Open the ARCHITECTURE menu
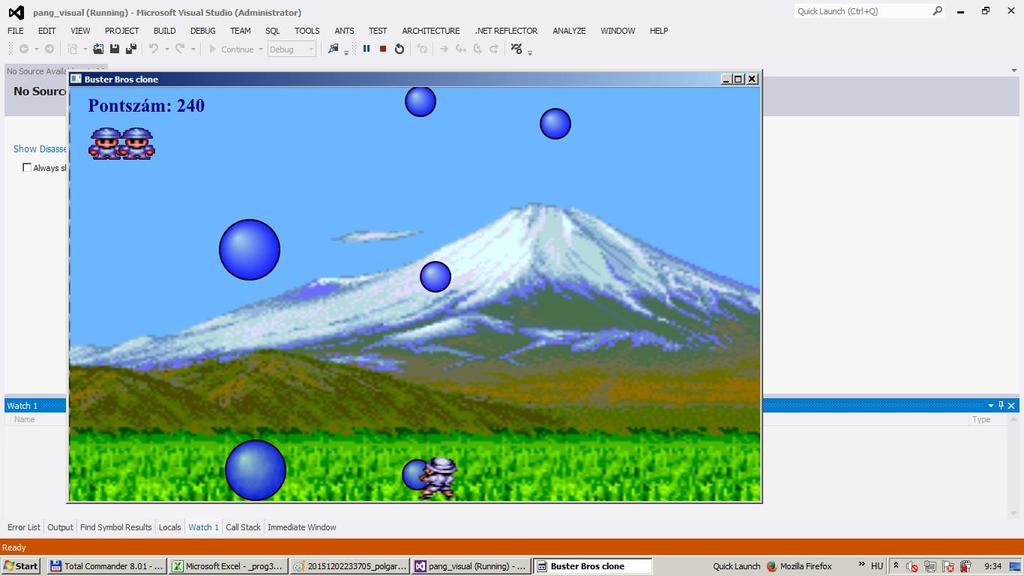The height and width of the screenshot is (576, 1024). click(x=431, y=31)
